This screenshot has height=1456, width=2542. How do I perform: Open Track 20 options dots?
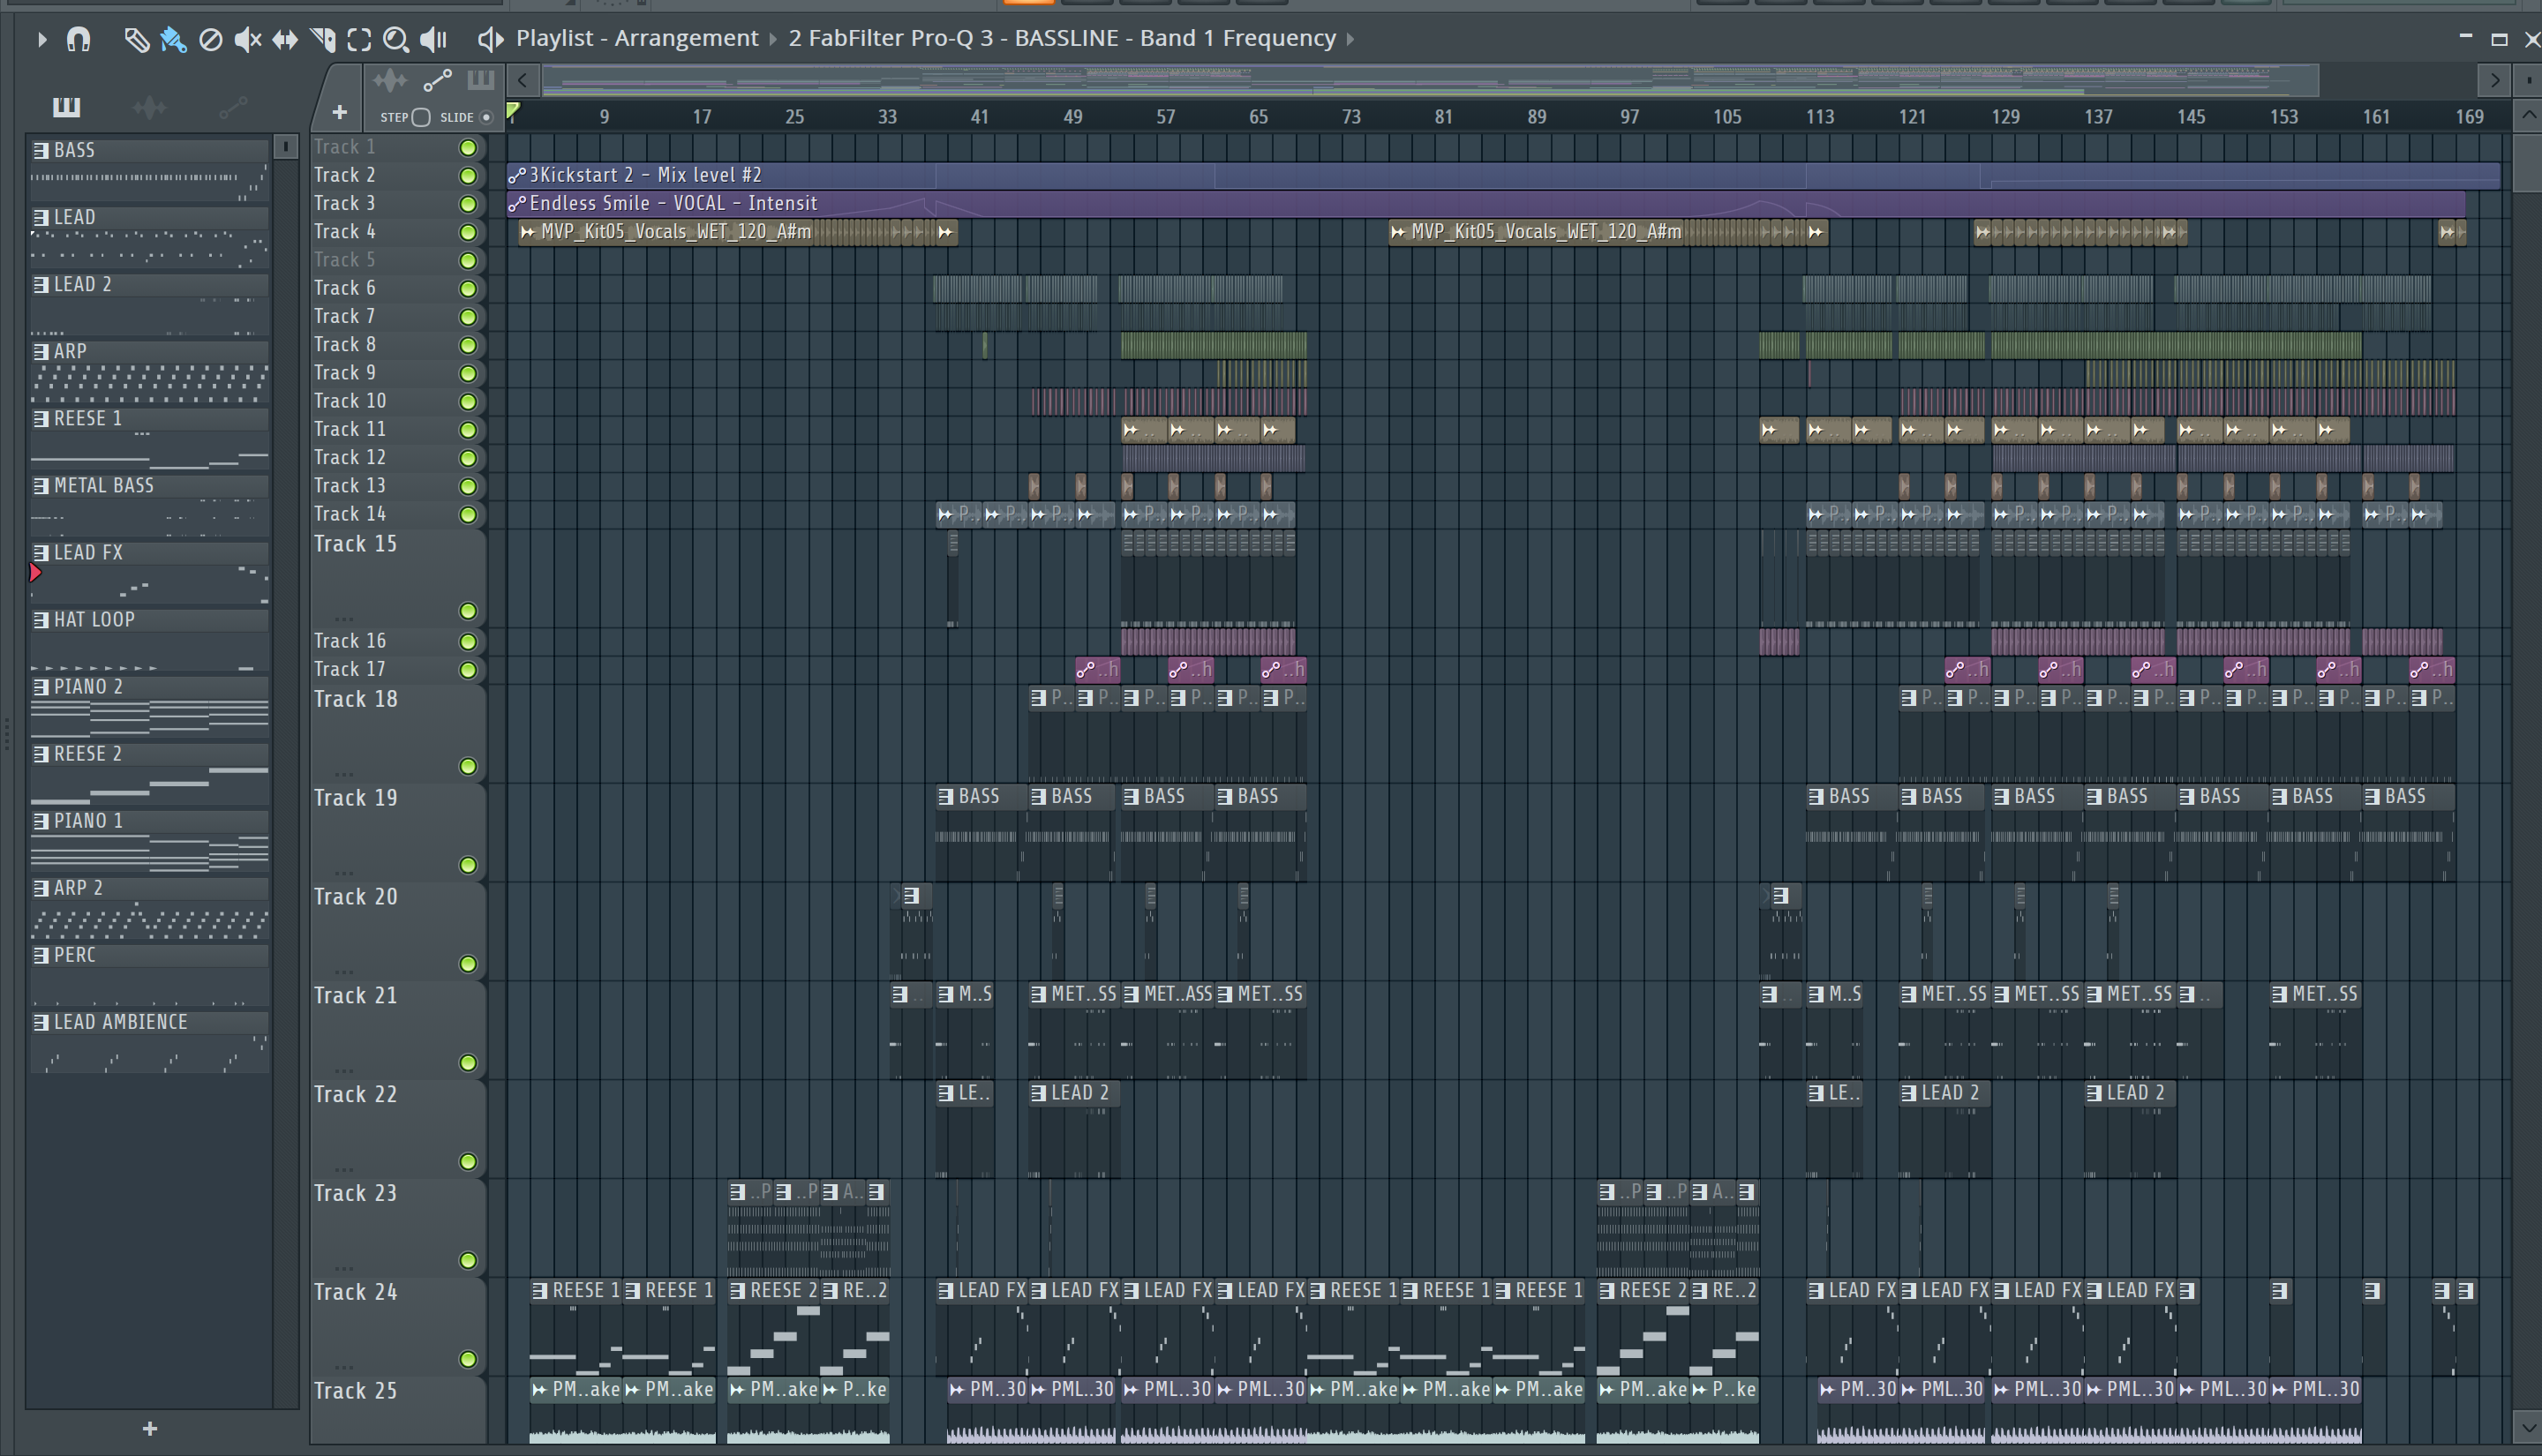pyautogui.click(x=344, y=972)
